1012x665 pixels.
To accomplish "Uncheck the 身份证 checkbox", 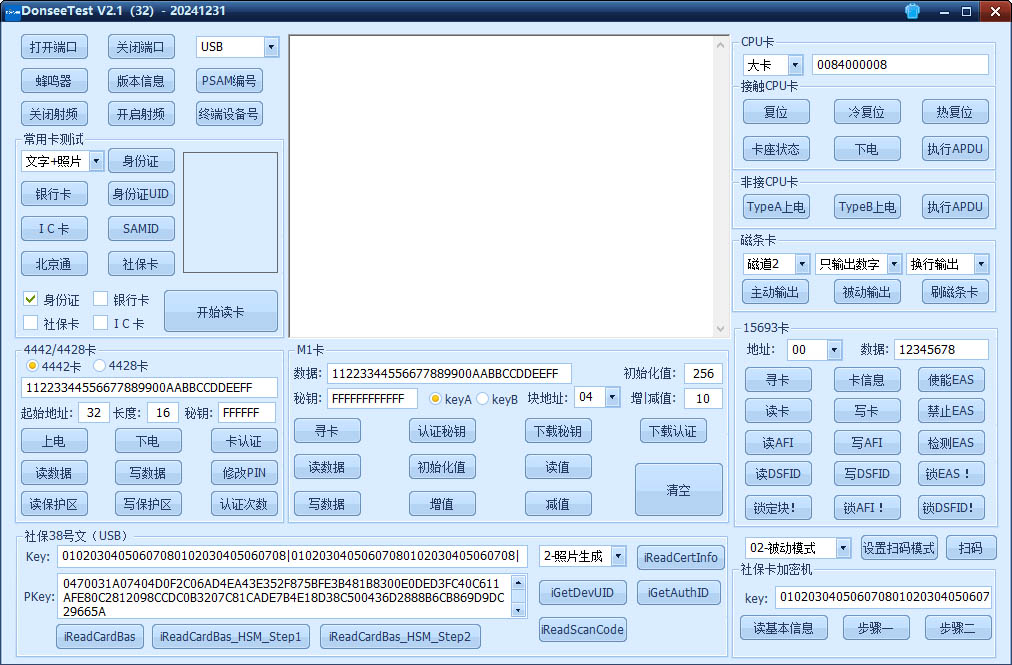I will click(30, 297).
